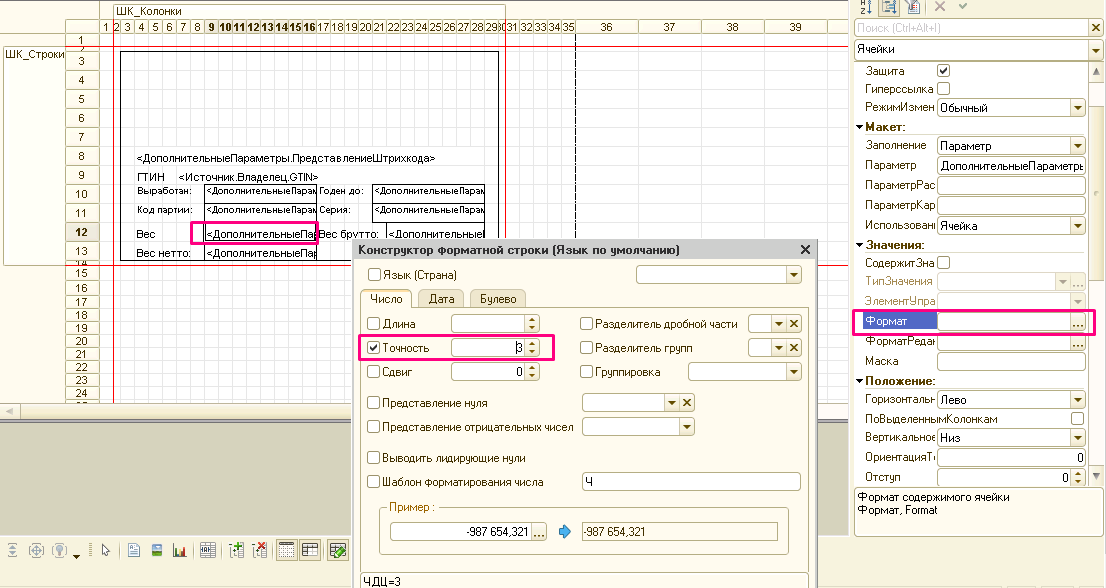This screenshot has height=588, width=1106.
Task: Enable Представление нуля checkbox
Action: (374, 403)
